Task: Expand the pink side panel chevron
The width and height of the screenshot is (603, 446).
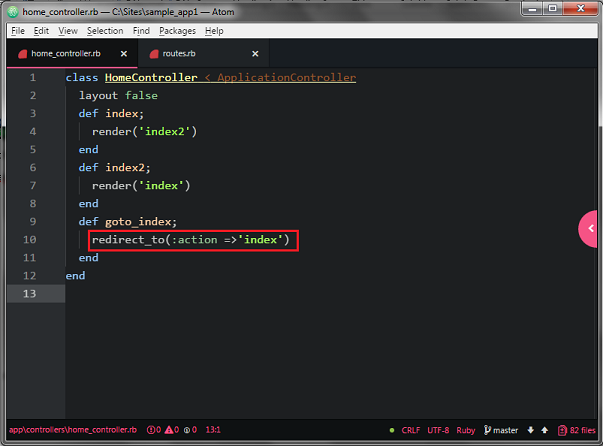Action: coord(590,229)
